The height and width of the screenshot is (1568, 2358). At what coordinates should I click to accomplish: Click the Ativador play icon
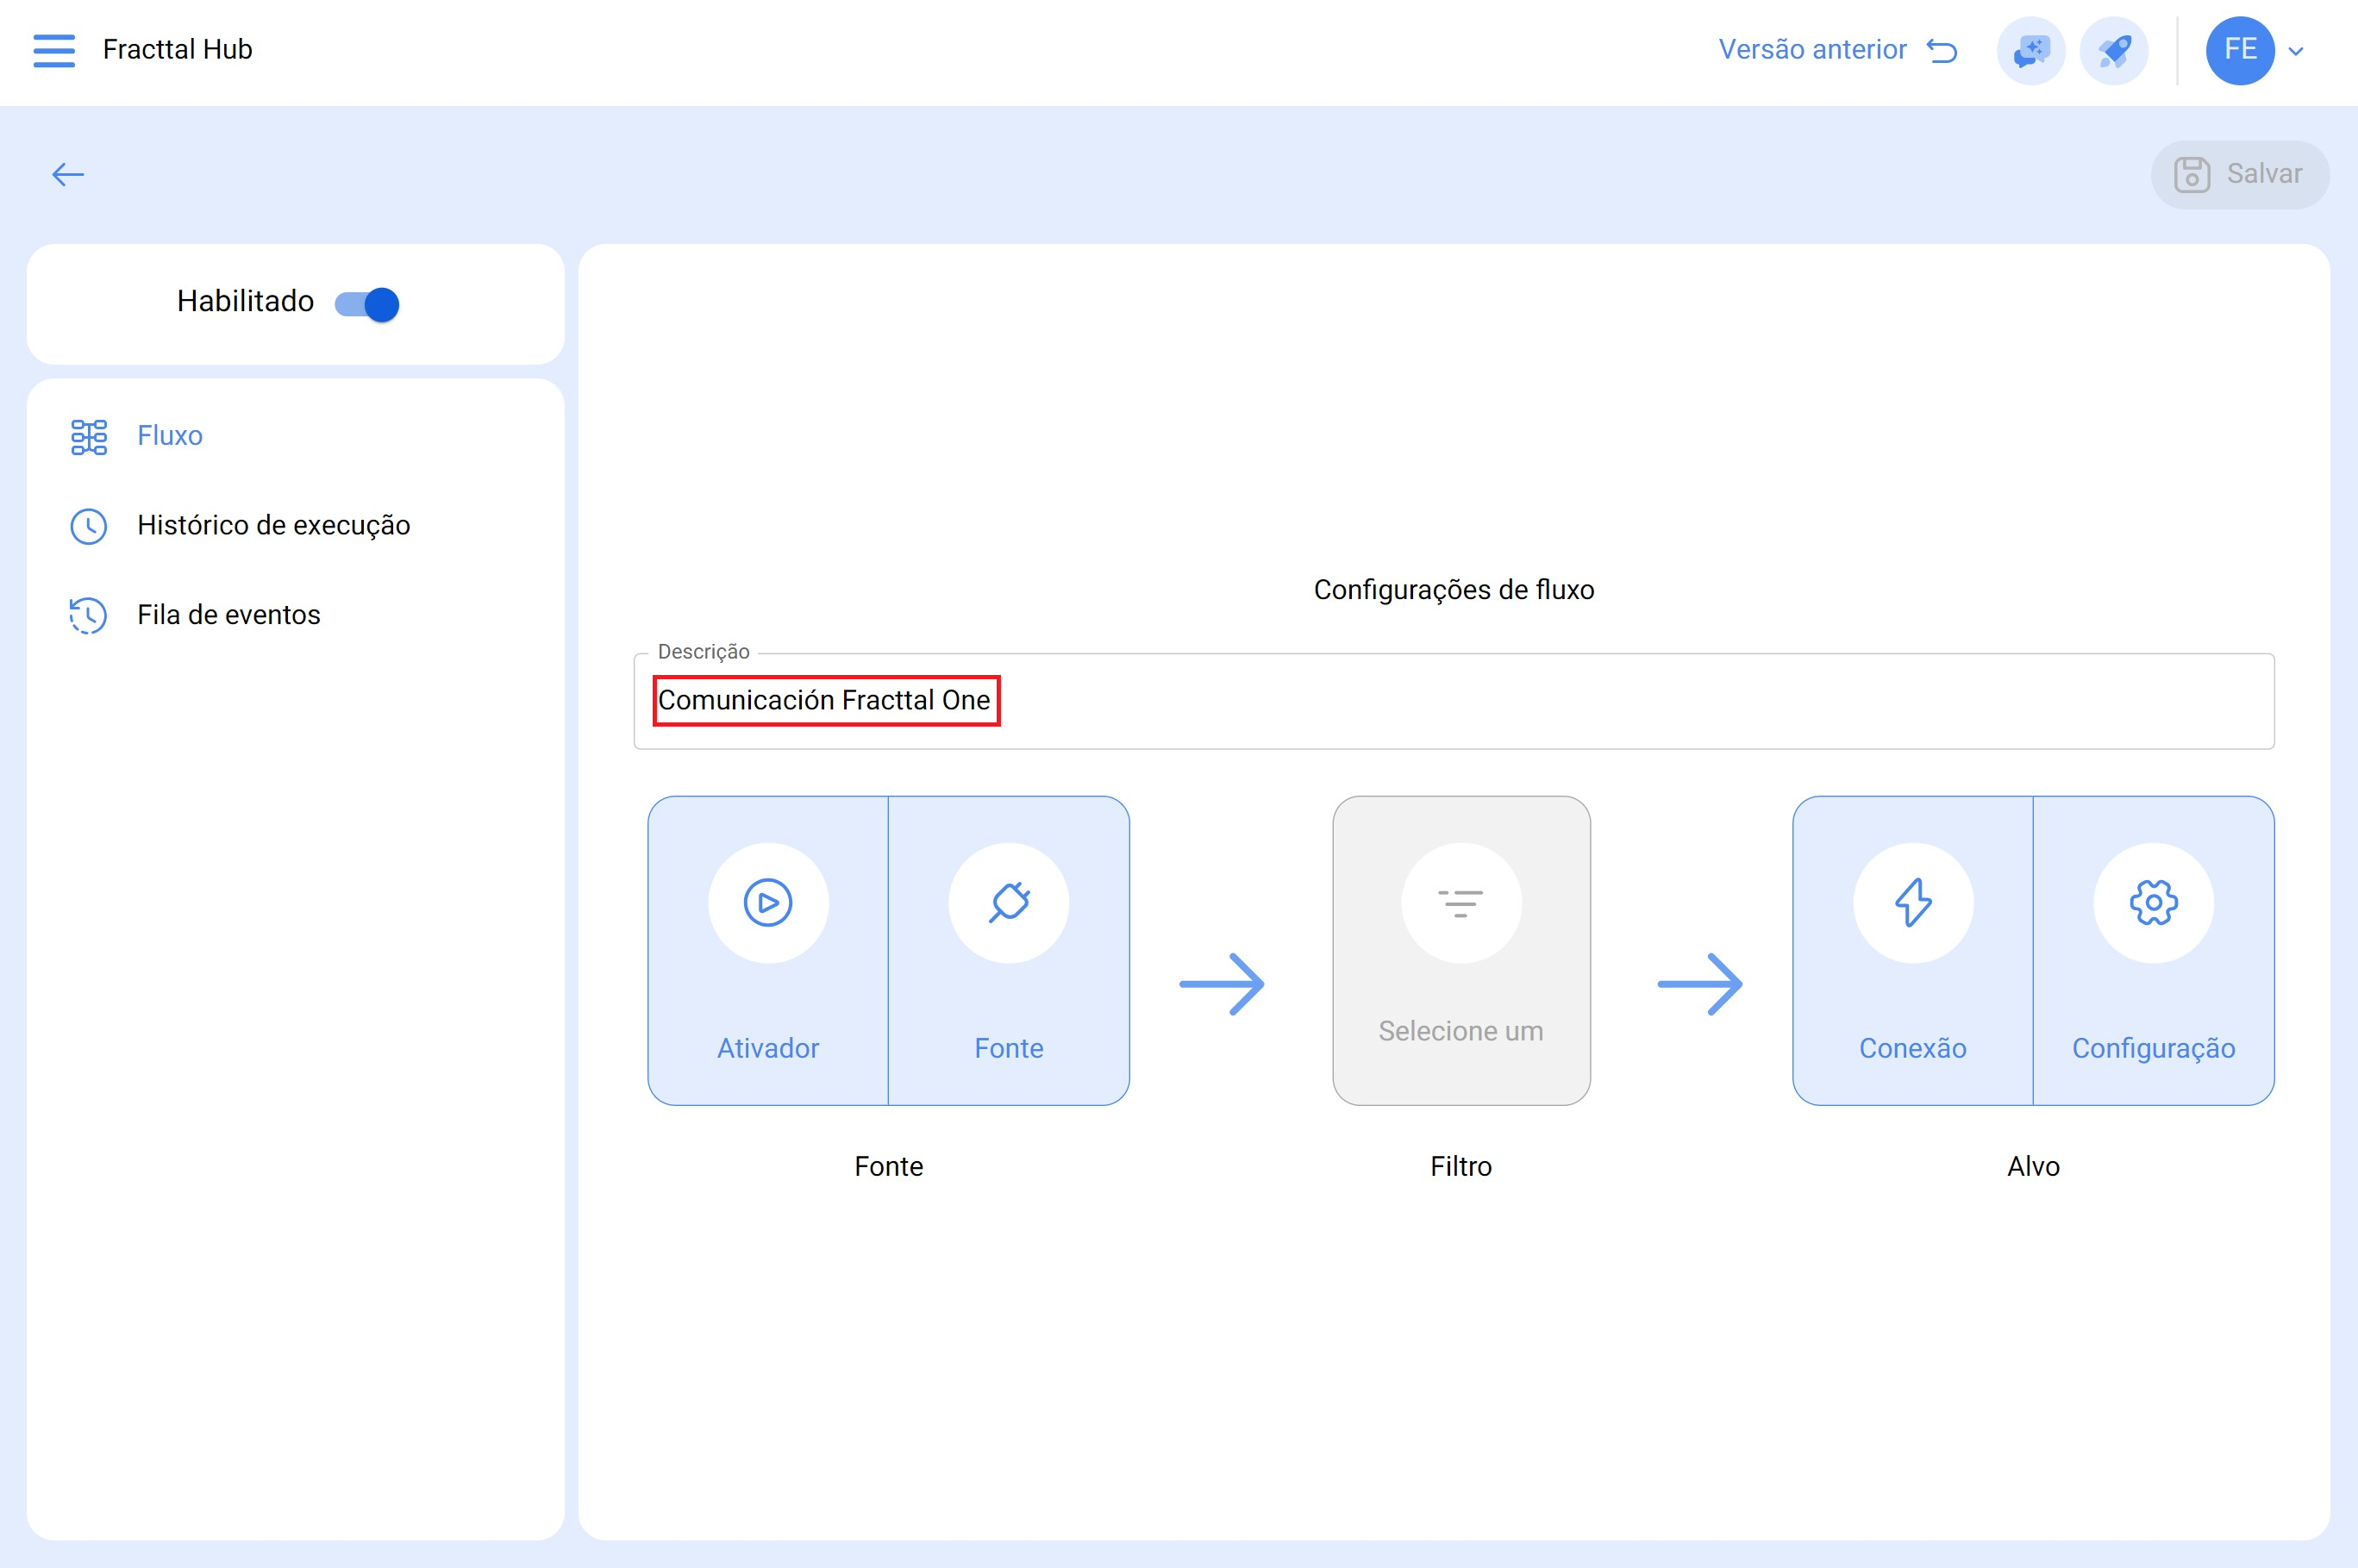pos(768,903)
